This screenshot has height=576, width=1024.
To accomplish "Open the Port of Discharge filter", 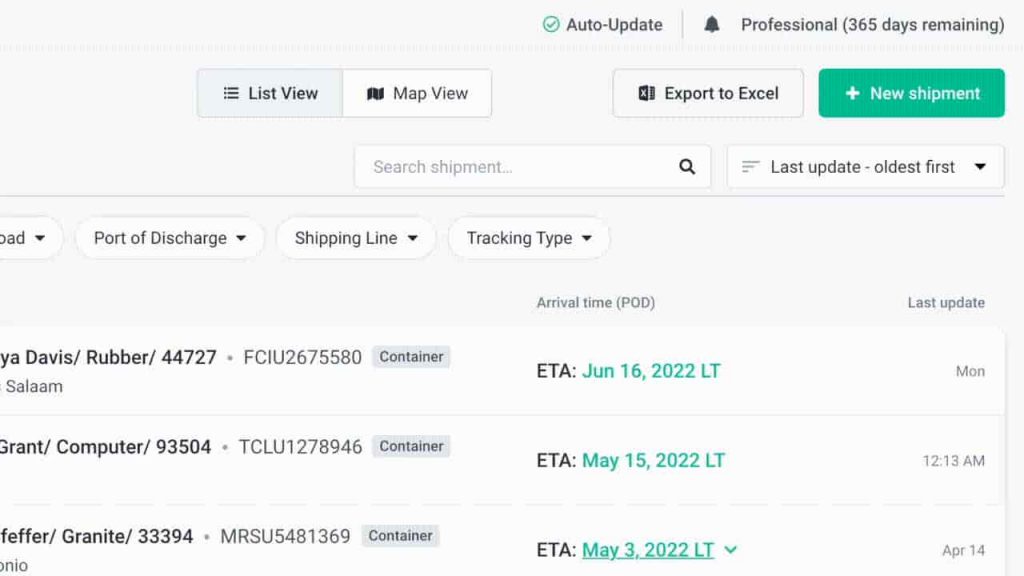I will pyautogui.click(x=168, y=238).
